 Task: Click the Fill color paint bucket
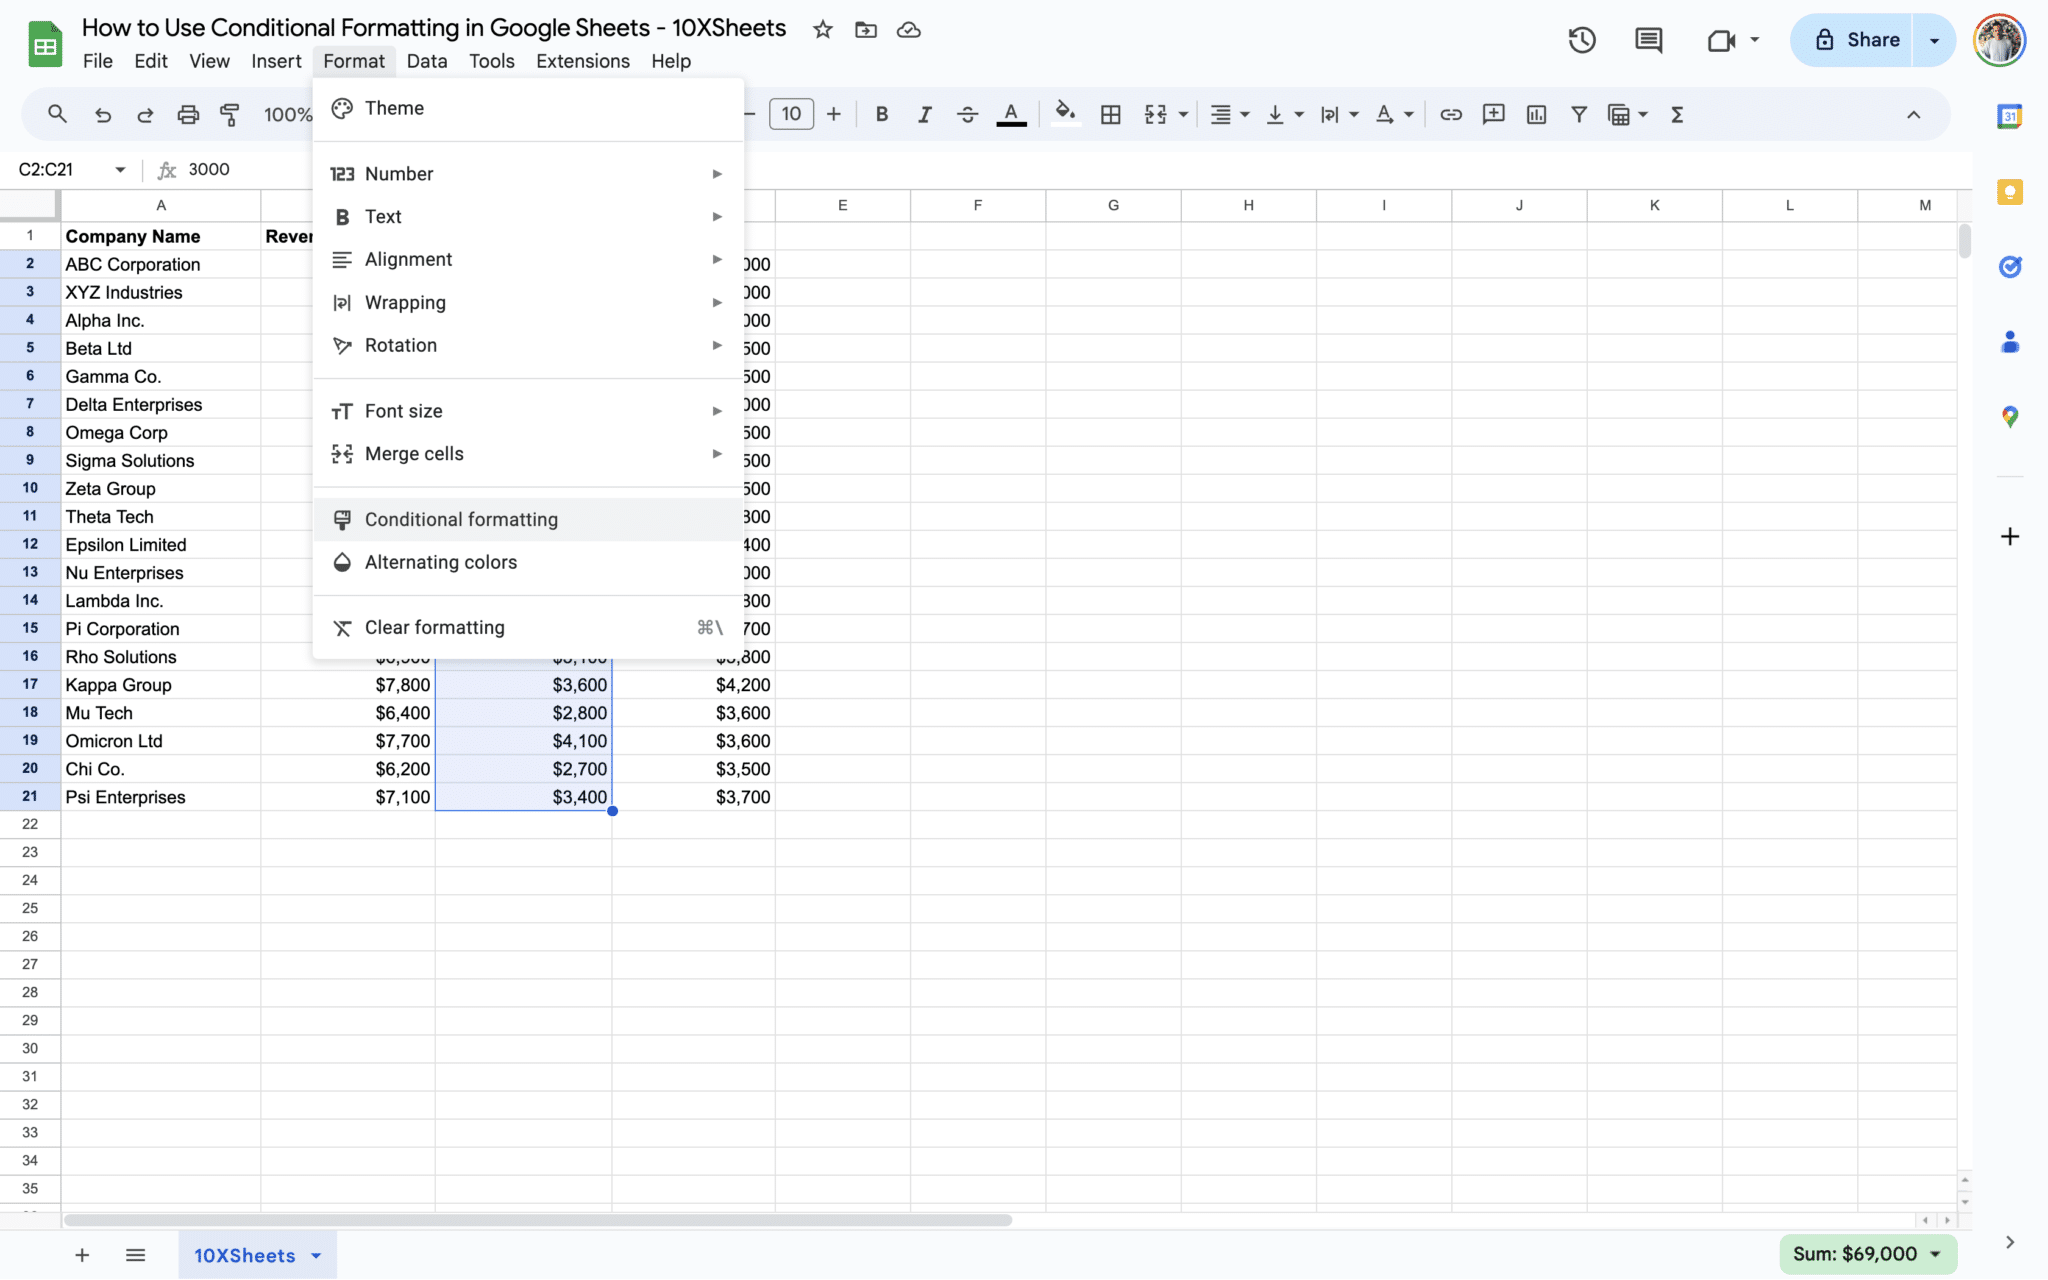[1065, 114]
